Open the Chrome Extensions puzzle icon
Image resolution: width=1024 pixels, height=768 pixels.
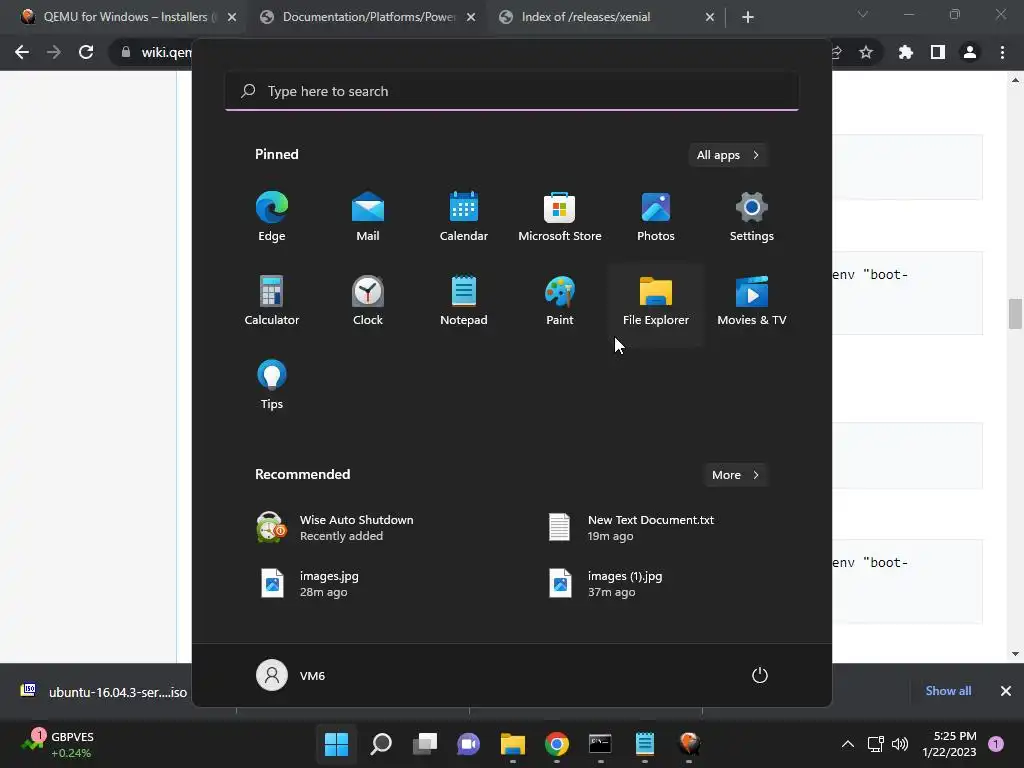[906, 52]
